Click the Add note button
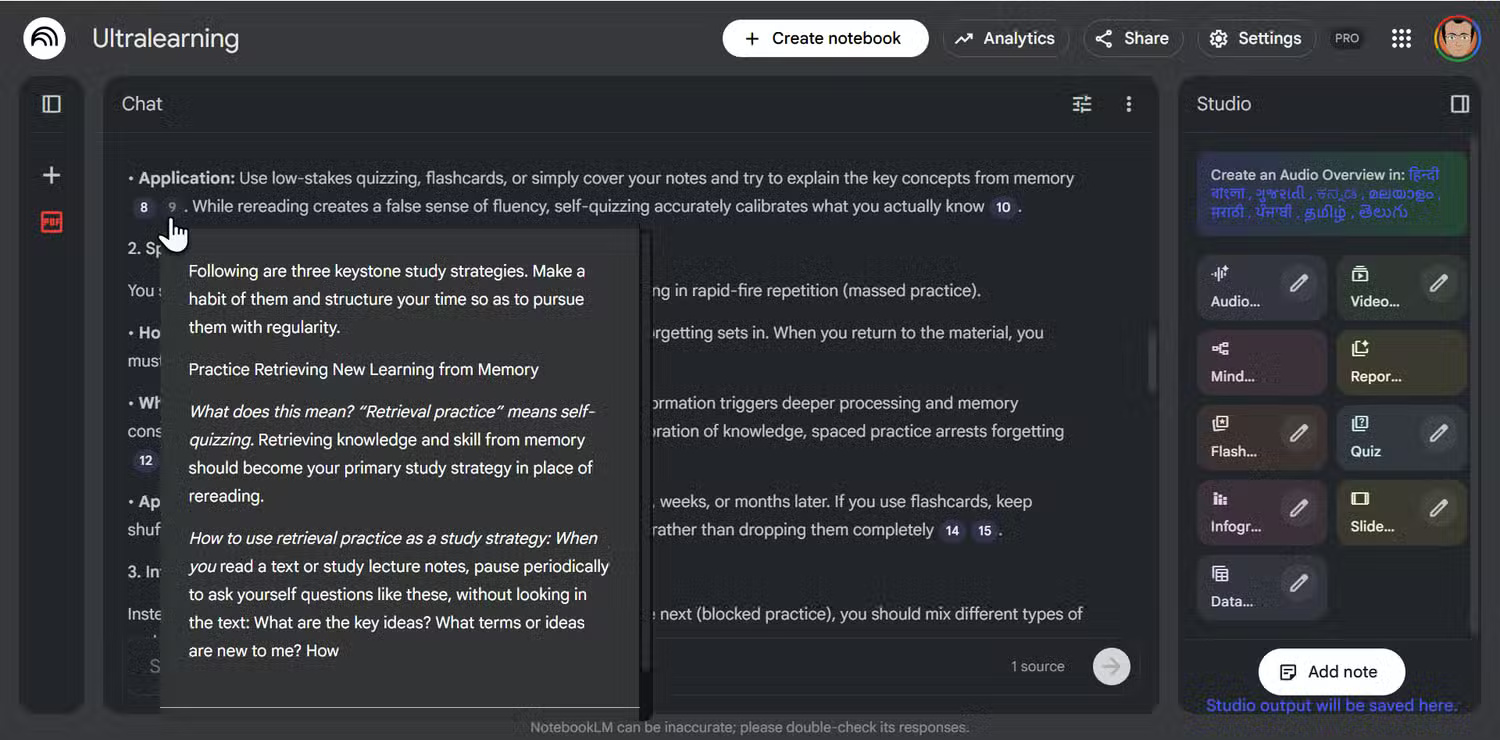This screenshot has height=740, width=1500. click(x=1331, y=672)
